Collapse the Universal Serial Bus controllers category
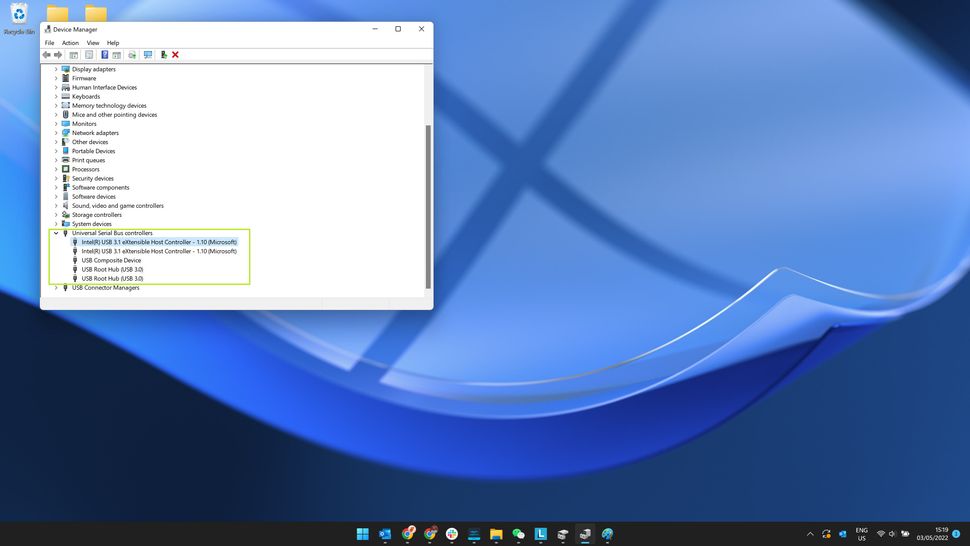The width and height of the screenshot is (970, 546). 56,233
